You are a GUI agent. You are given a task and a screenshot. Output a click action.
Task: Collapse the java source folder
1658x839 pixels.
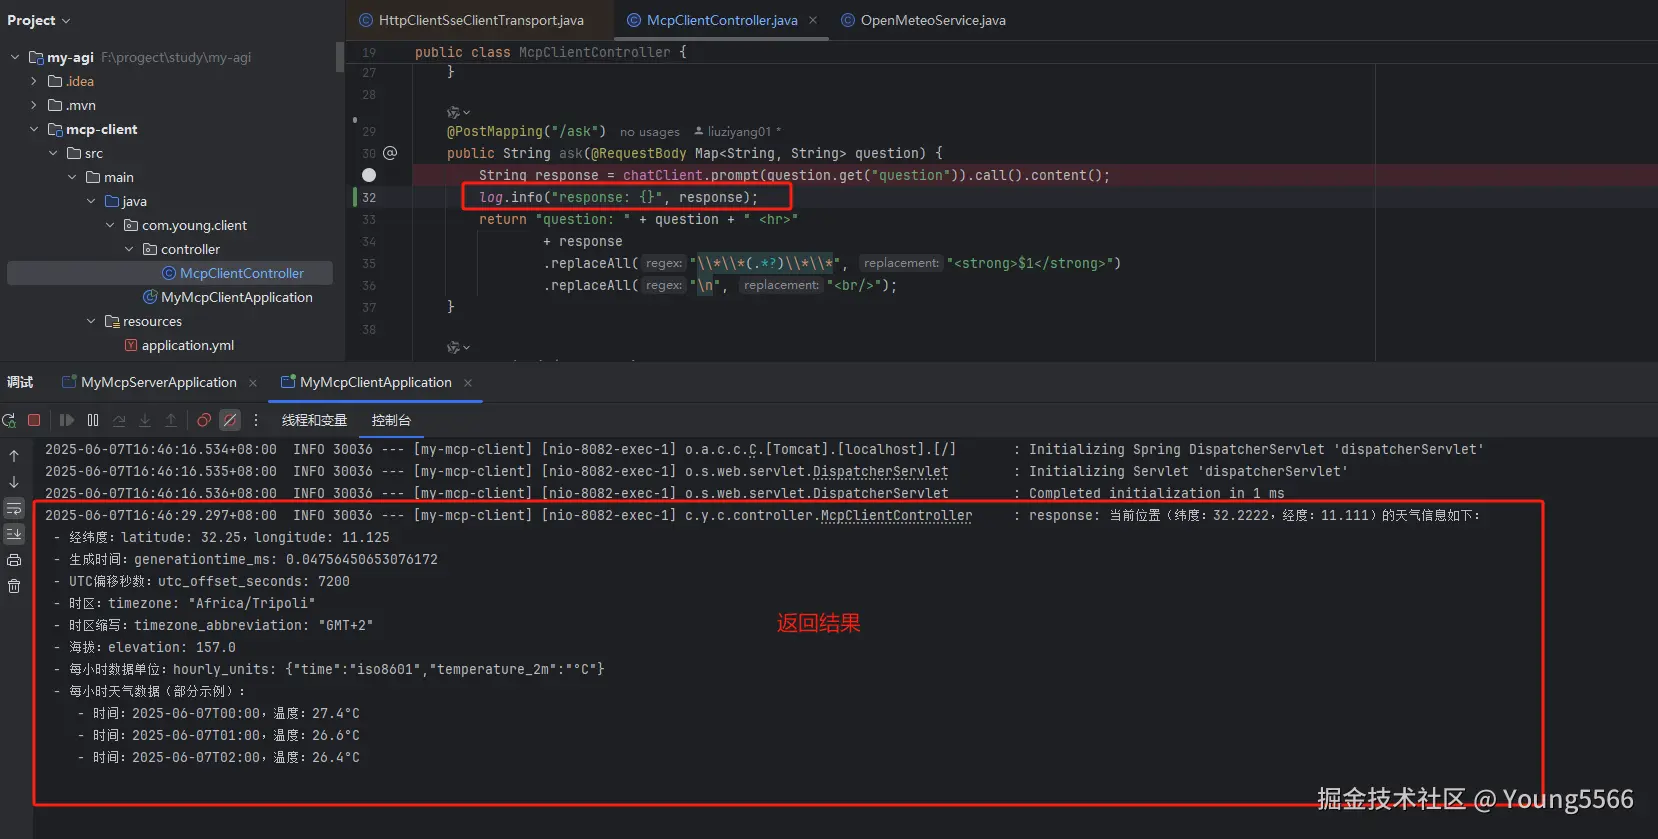click(91, 201)
